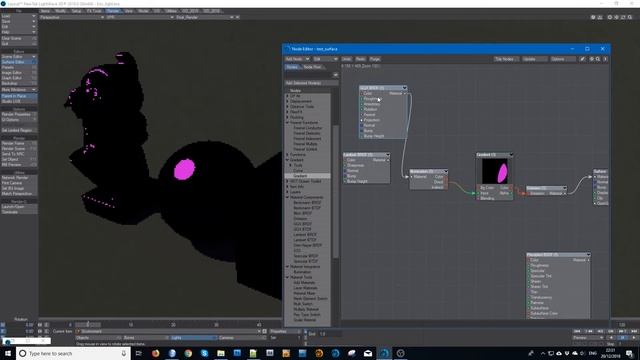The width and height of the screenshot is (640, 360).
Task: Toggle the second rotation axis button at bottom-left
Action: (x=3, y=331)
